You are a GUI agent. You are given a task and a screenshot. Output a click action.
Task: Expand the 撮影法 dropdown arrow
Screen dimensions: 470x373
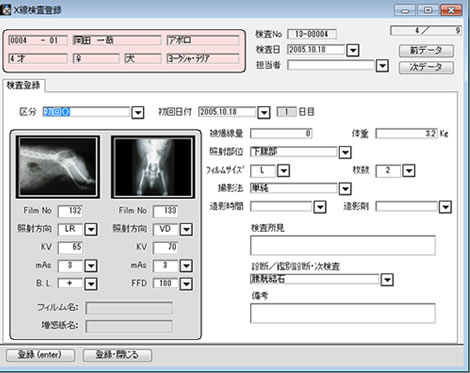(345, 189)
